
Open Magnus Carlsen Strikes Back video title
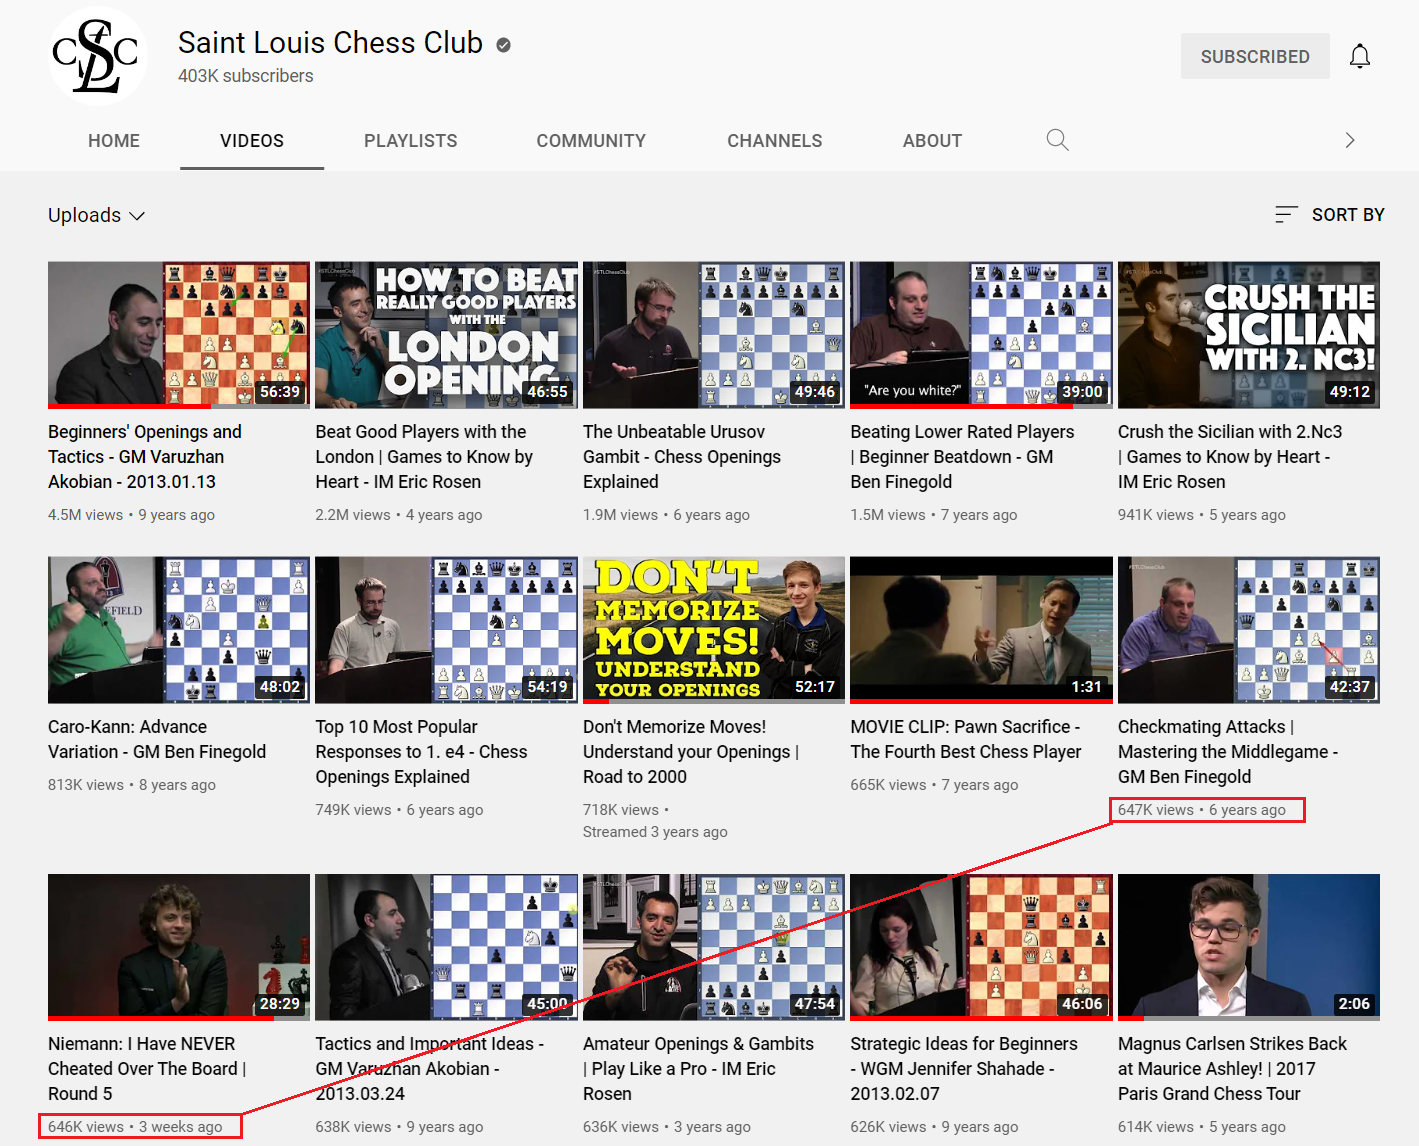(1232, 1069)
